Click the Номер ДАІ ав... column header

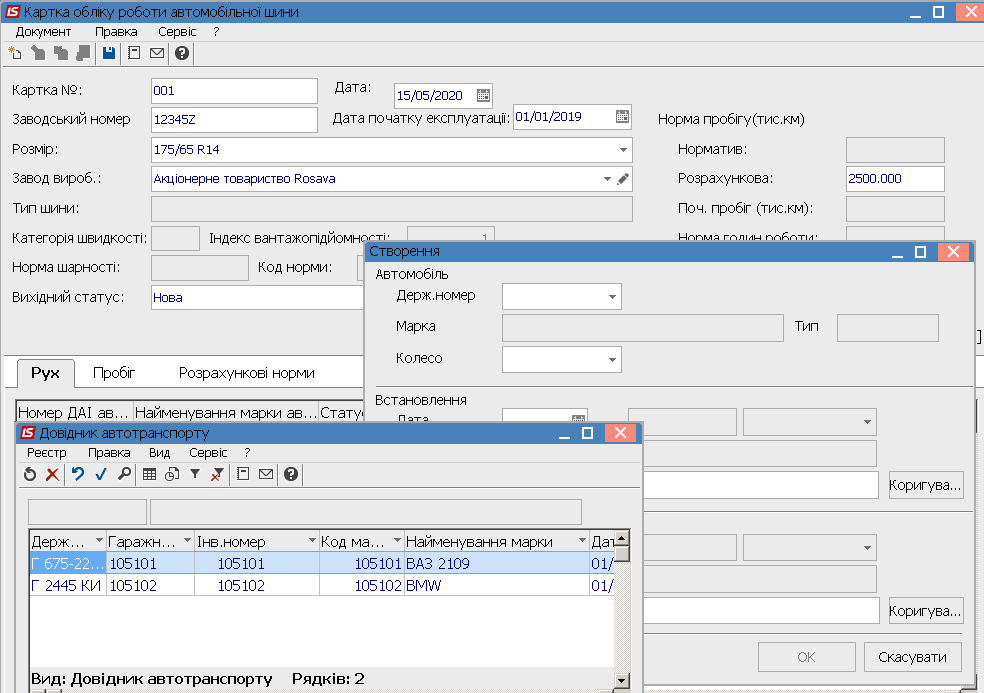[x=74, y=412]
